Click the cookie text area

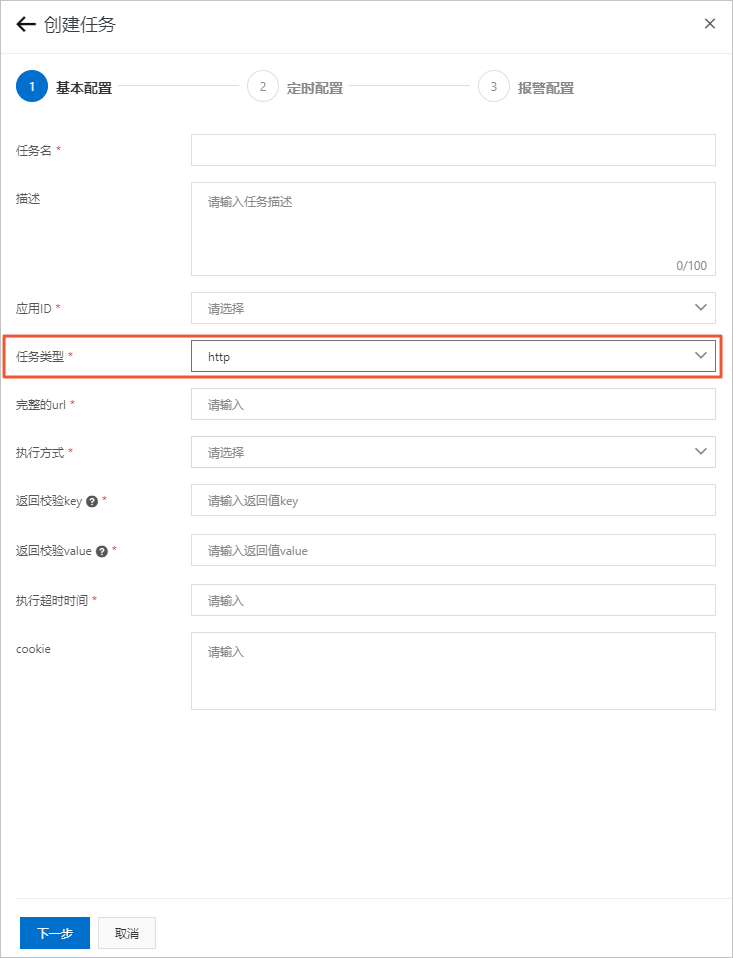click(x=453, y=671)
